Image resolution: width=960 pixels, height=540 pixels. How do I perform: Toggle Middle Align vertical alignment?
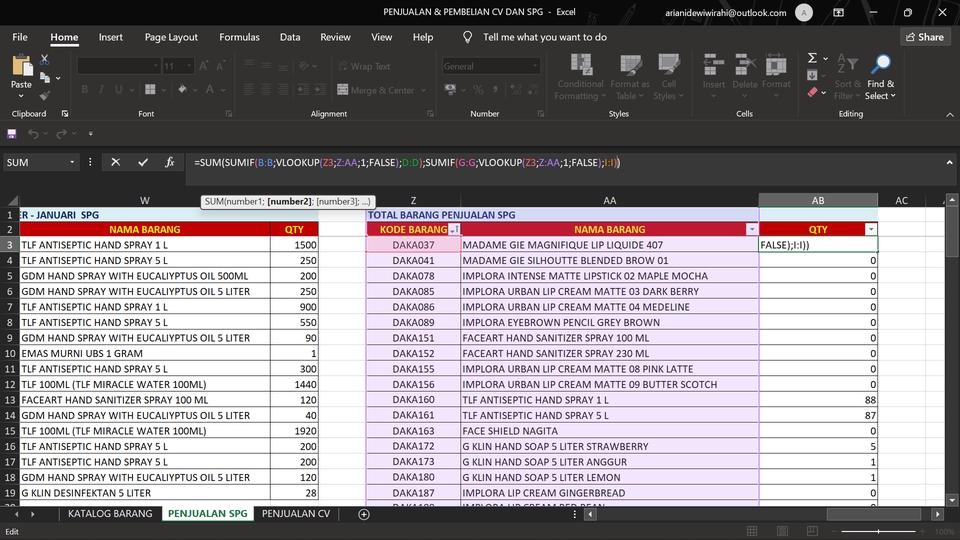[266, 66]
